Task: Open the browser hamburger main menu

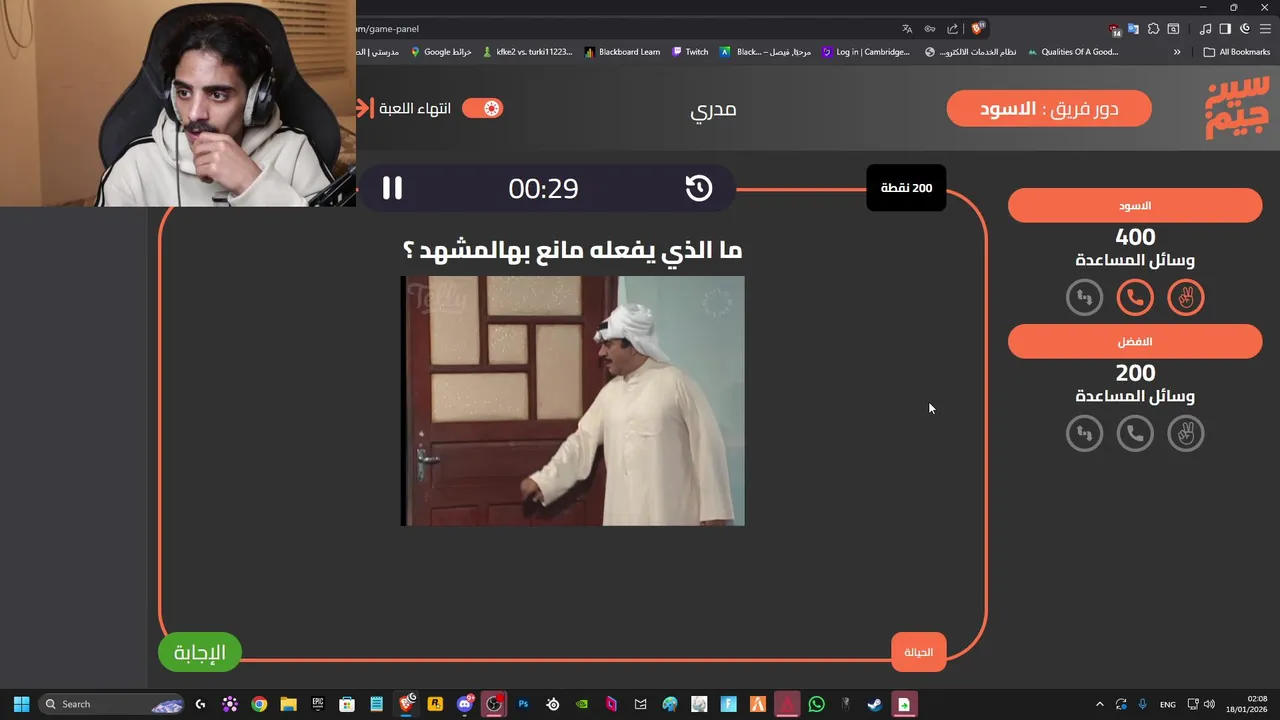Action: click(x=1265, y=29)
